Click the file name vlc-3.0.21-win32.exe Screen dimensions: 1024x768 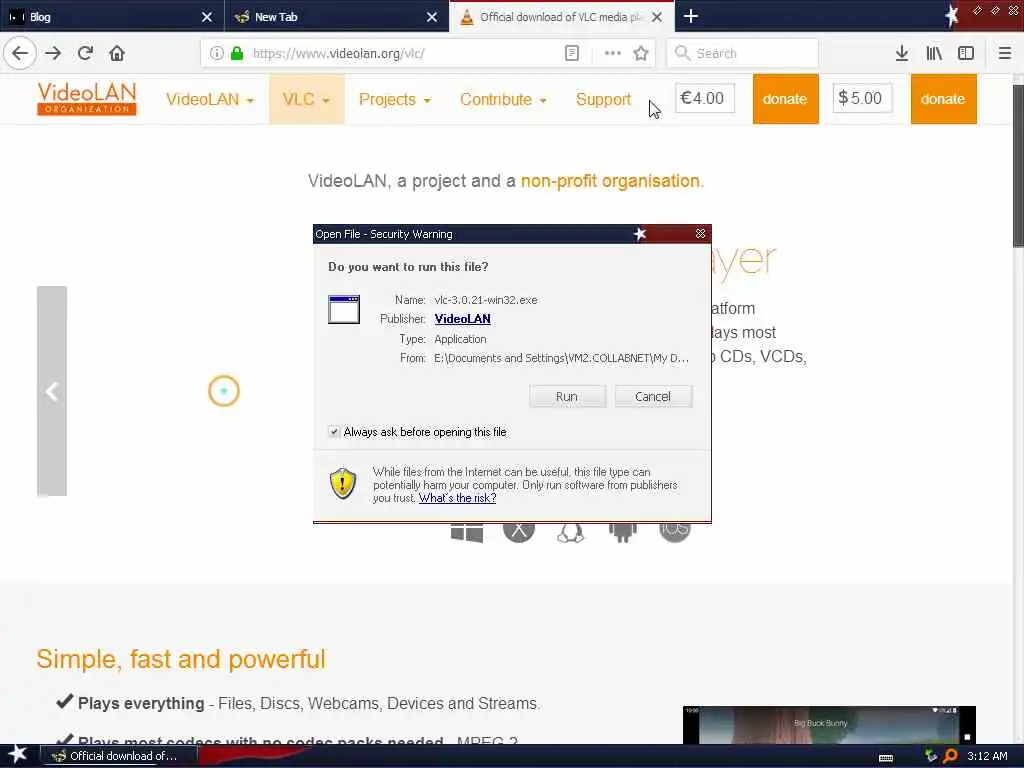click(486, 300)
